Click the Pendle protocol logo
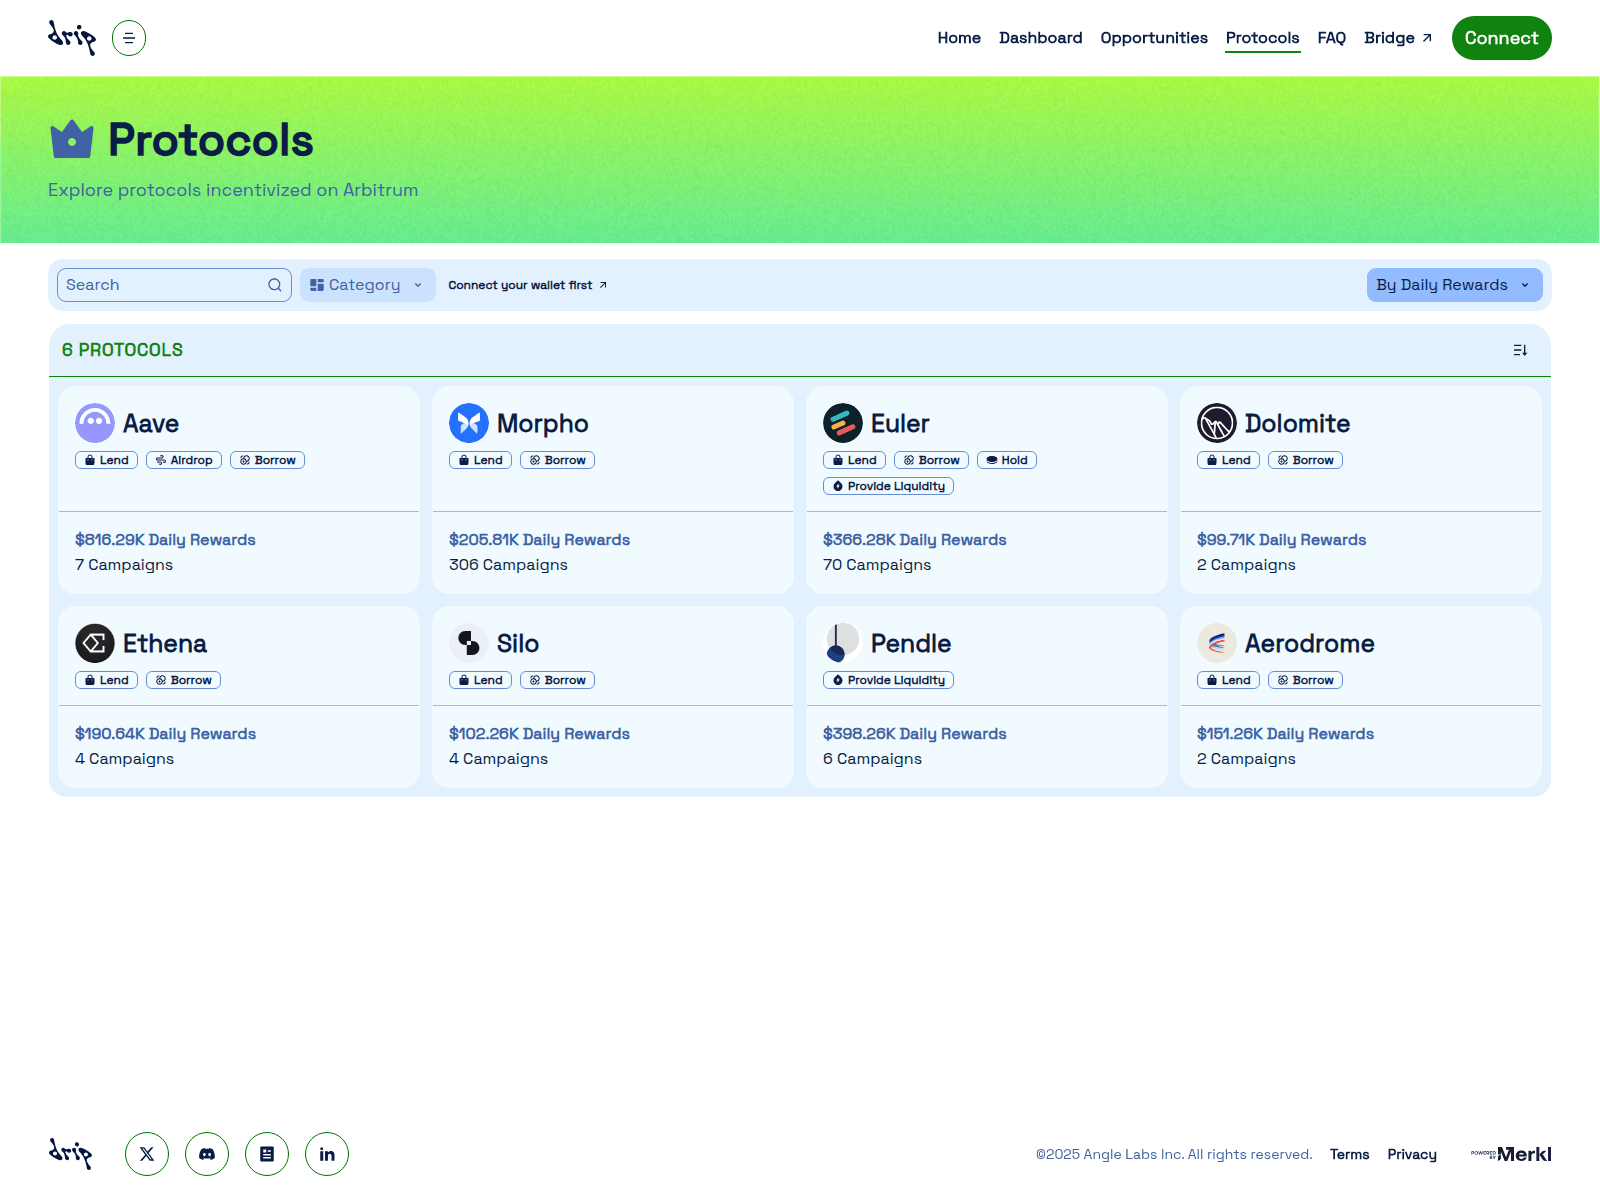The height and width of the screenshot is (1200, 1600). tap(841, 643)
